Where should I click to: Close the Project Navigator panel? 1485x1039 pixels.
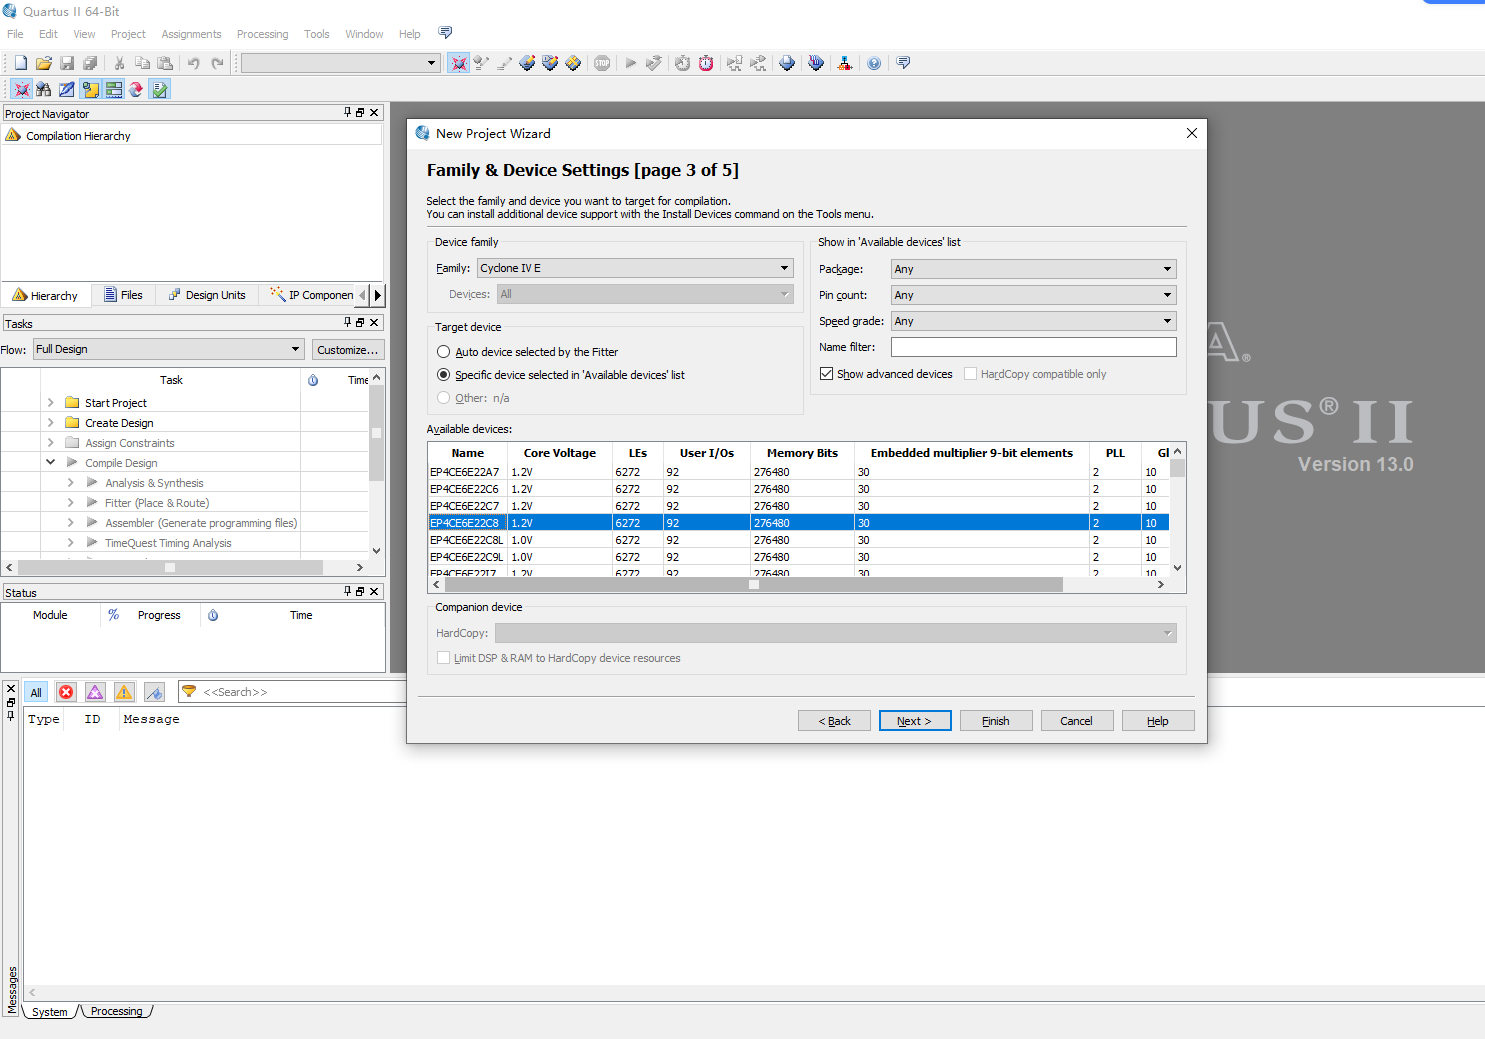pos(374,113)
